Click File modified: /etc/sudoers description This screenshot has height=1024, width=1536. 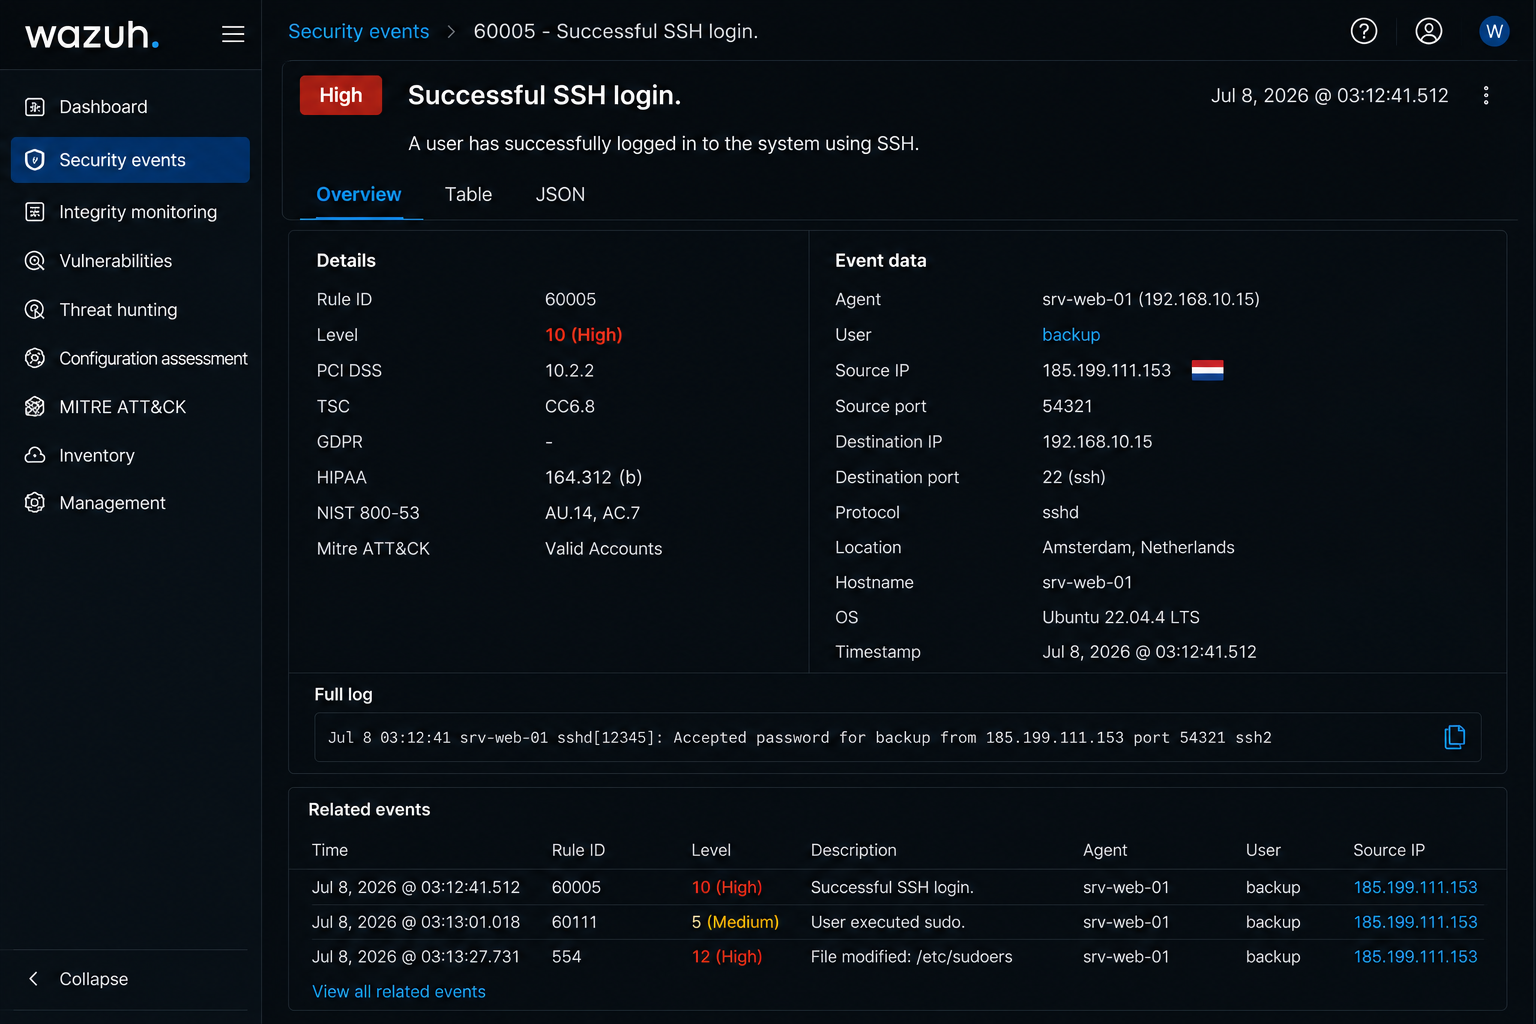[911, 957]
